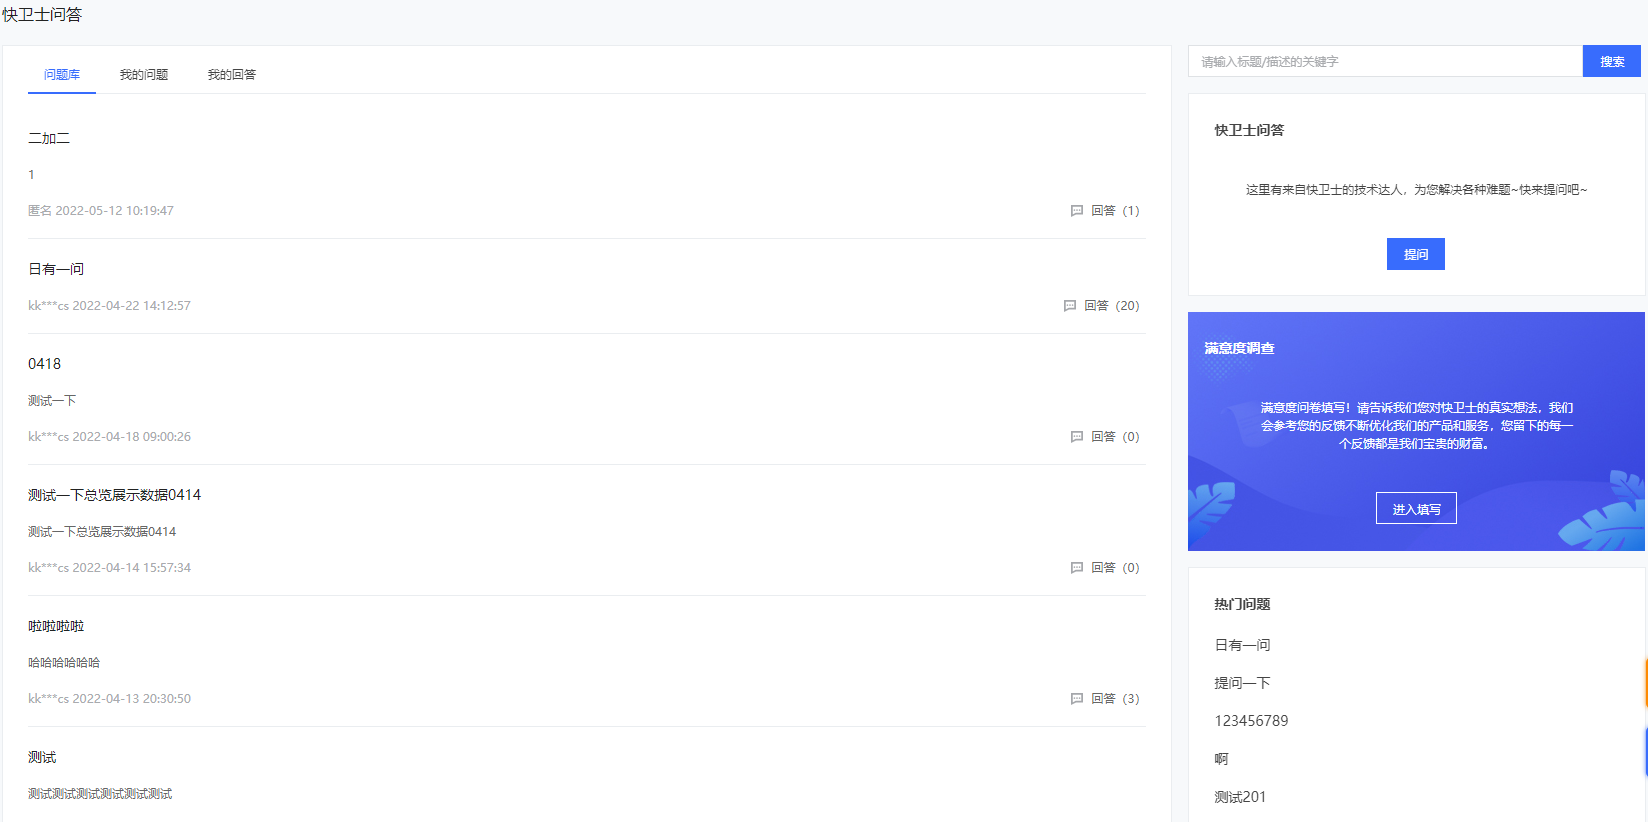This screenshot has width=1648, height=822.
Task: Click the timestamp 2022-04-18 09:00:26
Action: [x=131, y=437]
